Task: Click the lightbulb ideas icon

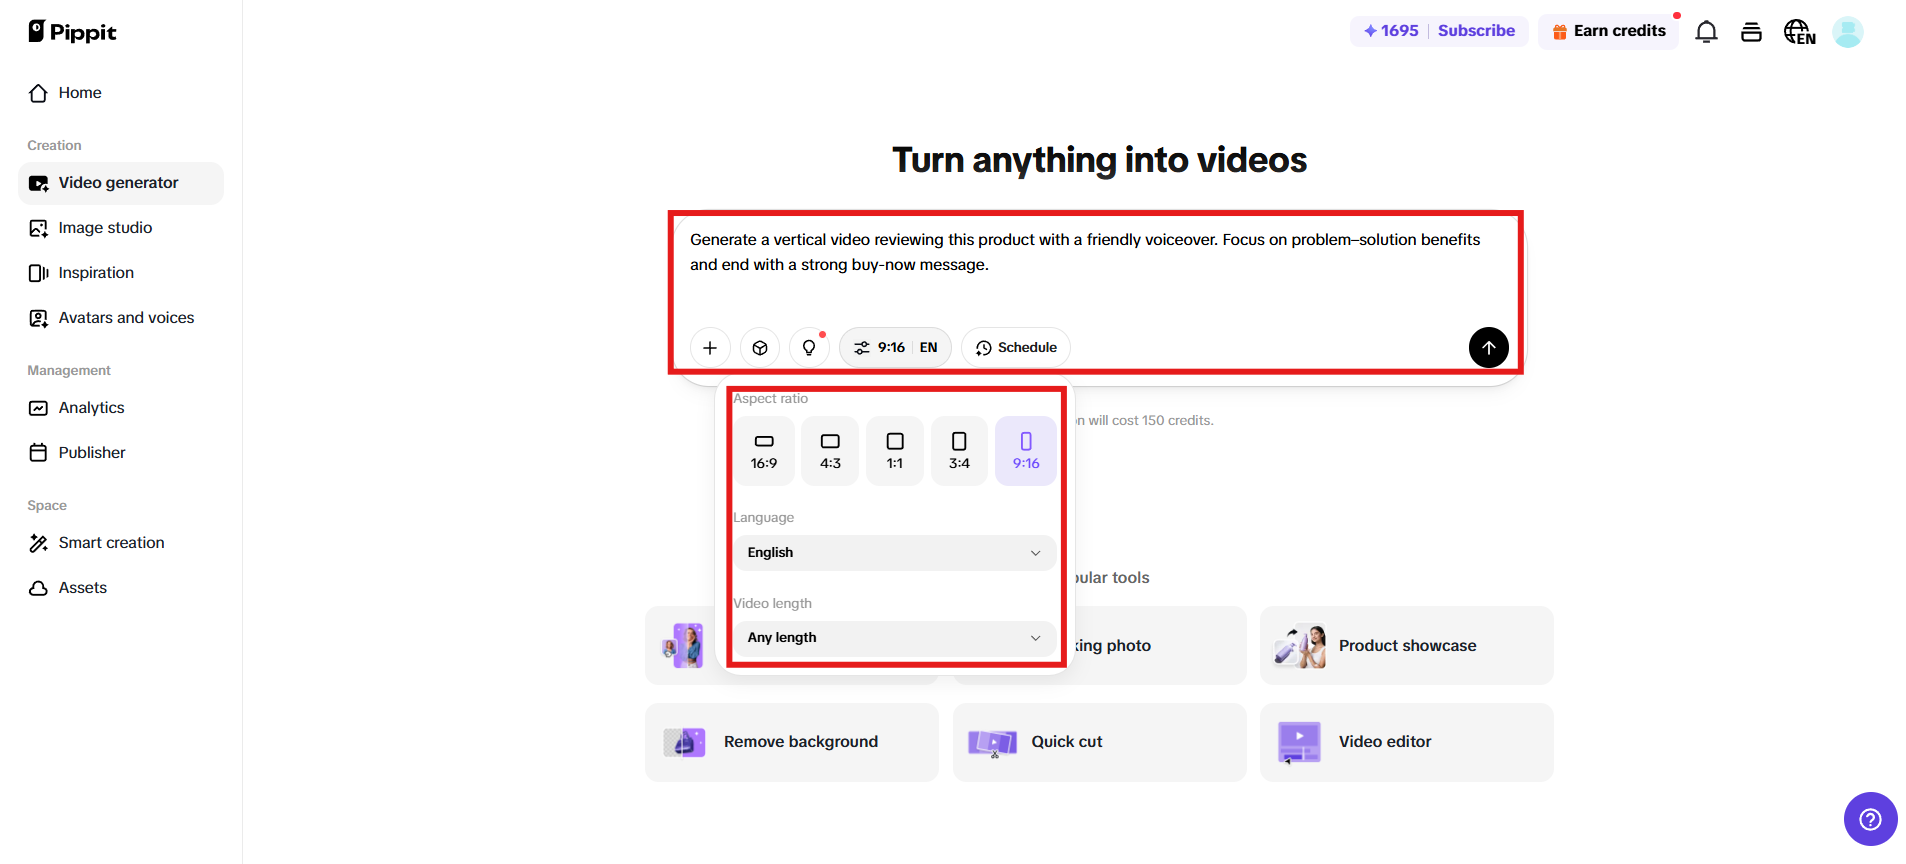Action: (809, 348)
